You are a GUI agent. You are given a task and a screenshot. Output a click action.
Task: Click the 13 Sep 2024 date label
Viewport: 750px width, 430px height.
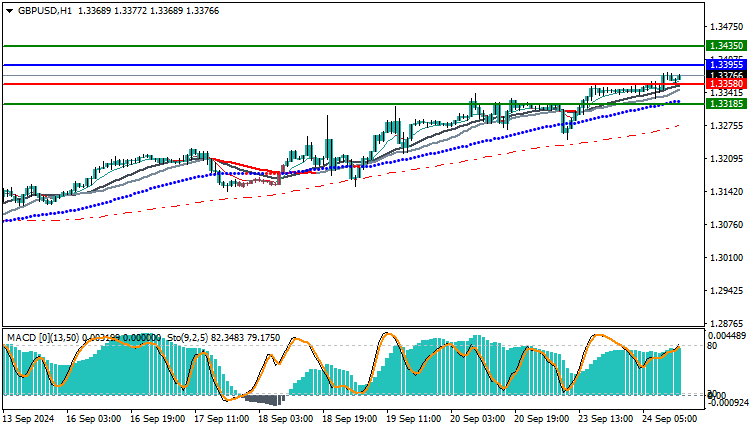pos(29,419)
